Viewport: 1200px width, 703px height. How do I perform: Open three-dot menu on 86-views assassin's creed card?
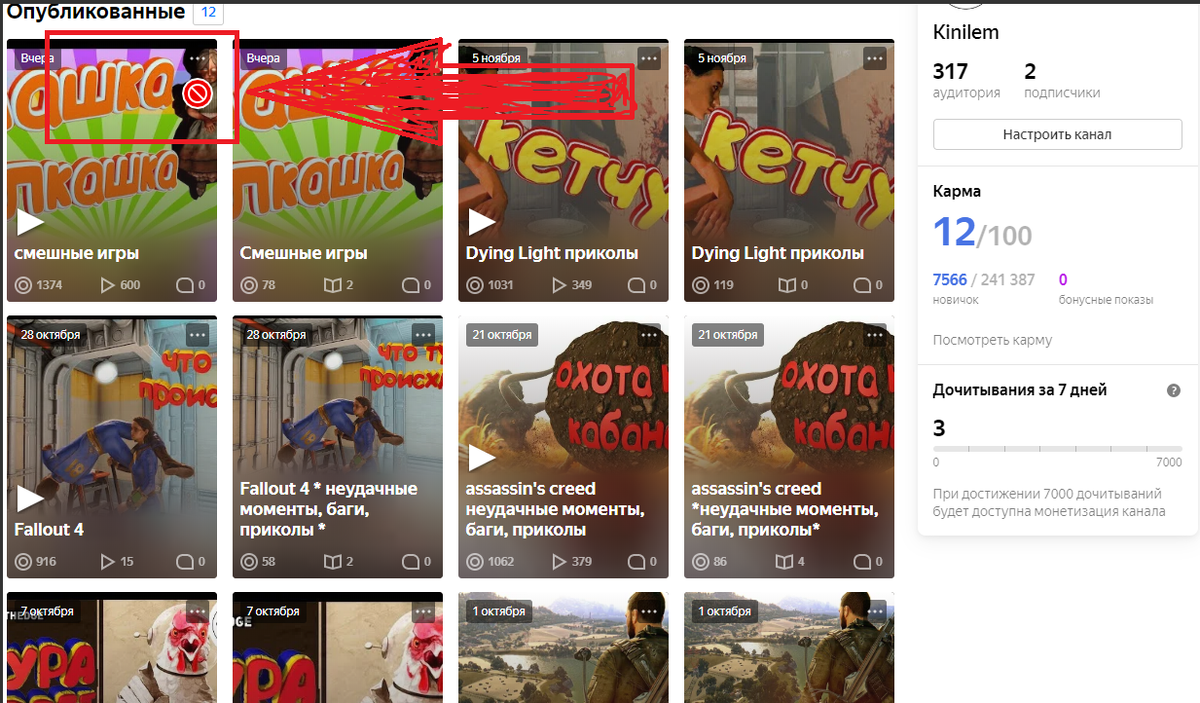click(x=875, y=335)
